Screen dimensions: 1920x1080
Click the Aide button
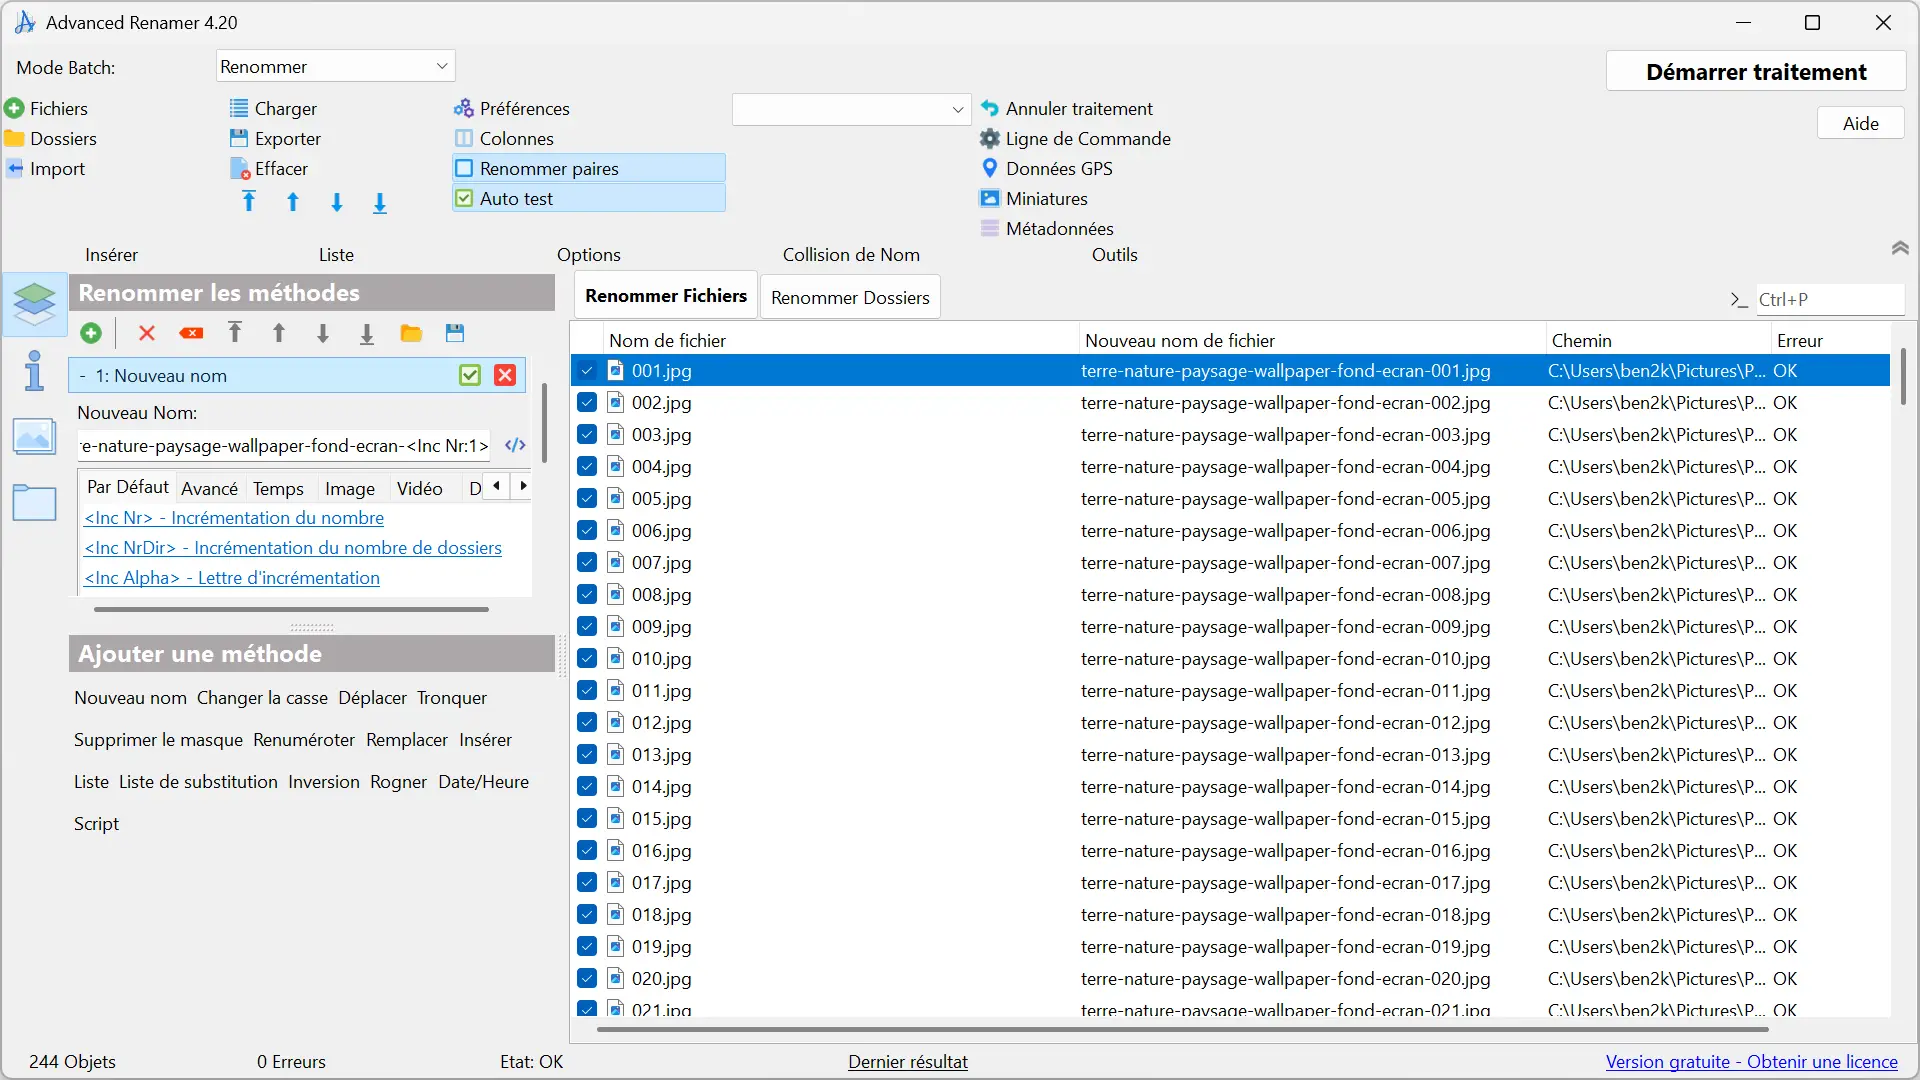[x=1860, y=123]
